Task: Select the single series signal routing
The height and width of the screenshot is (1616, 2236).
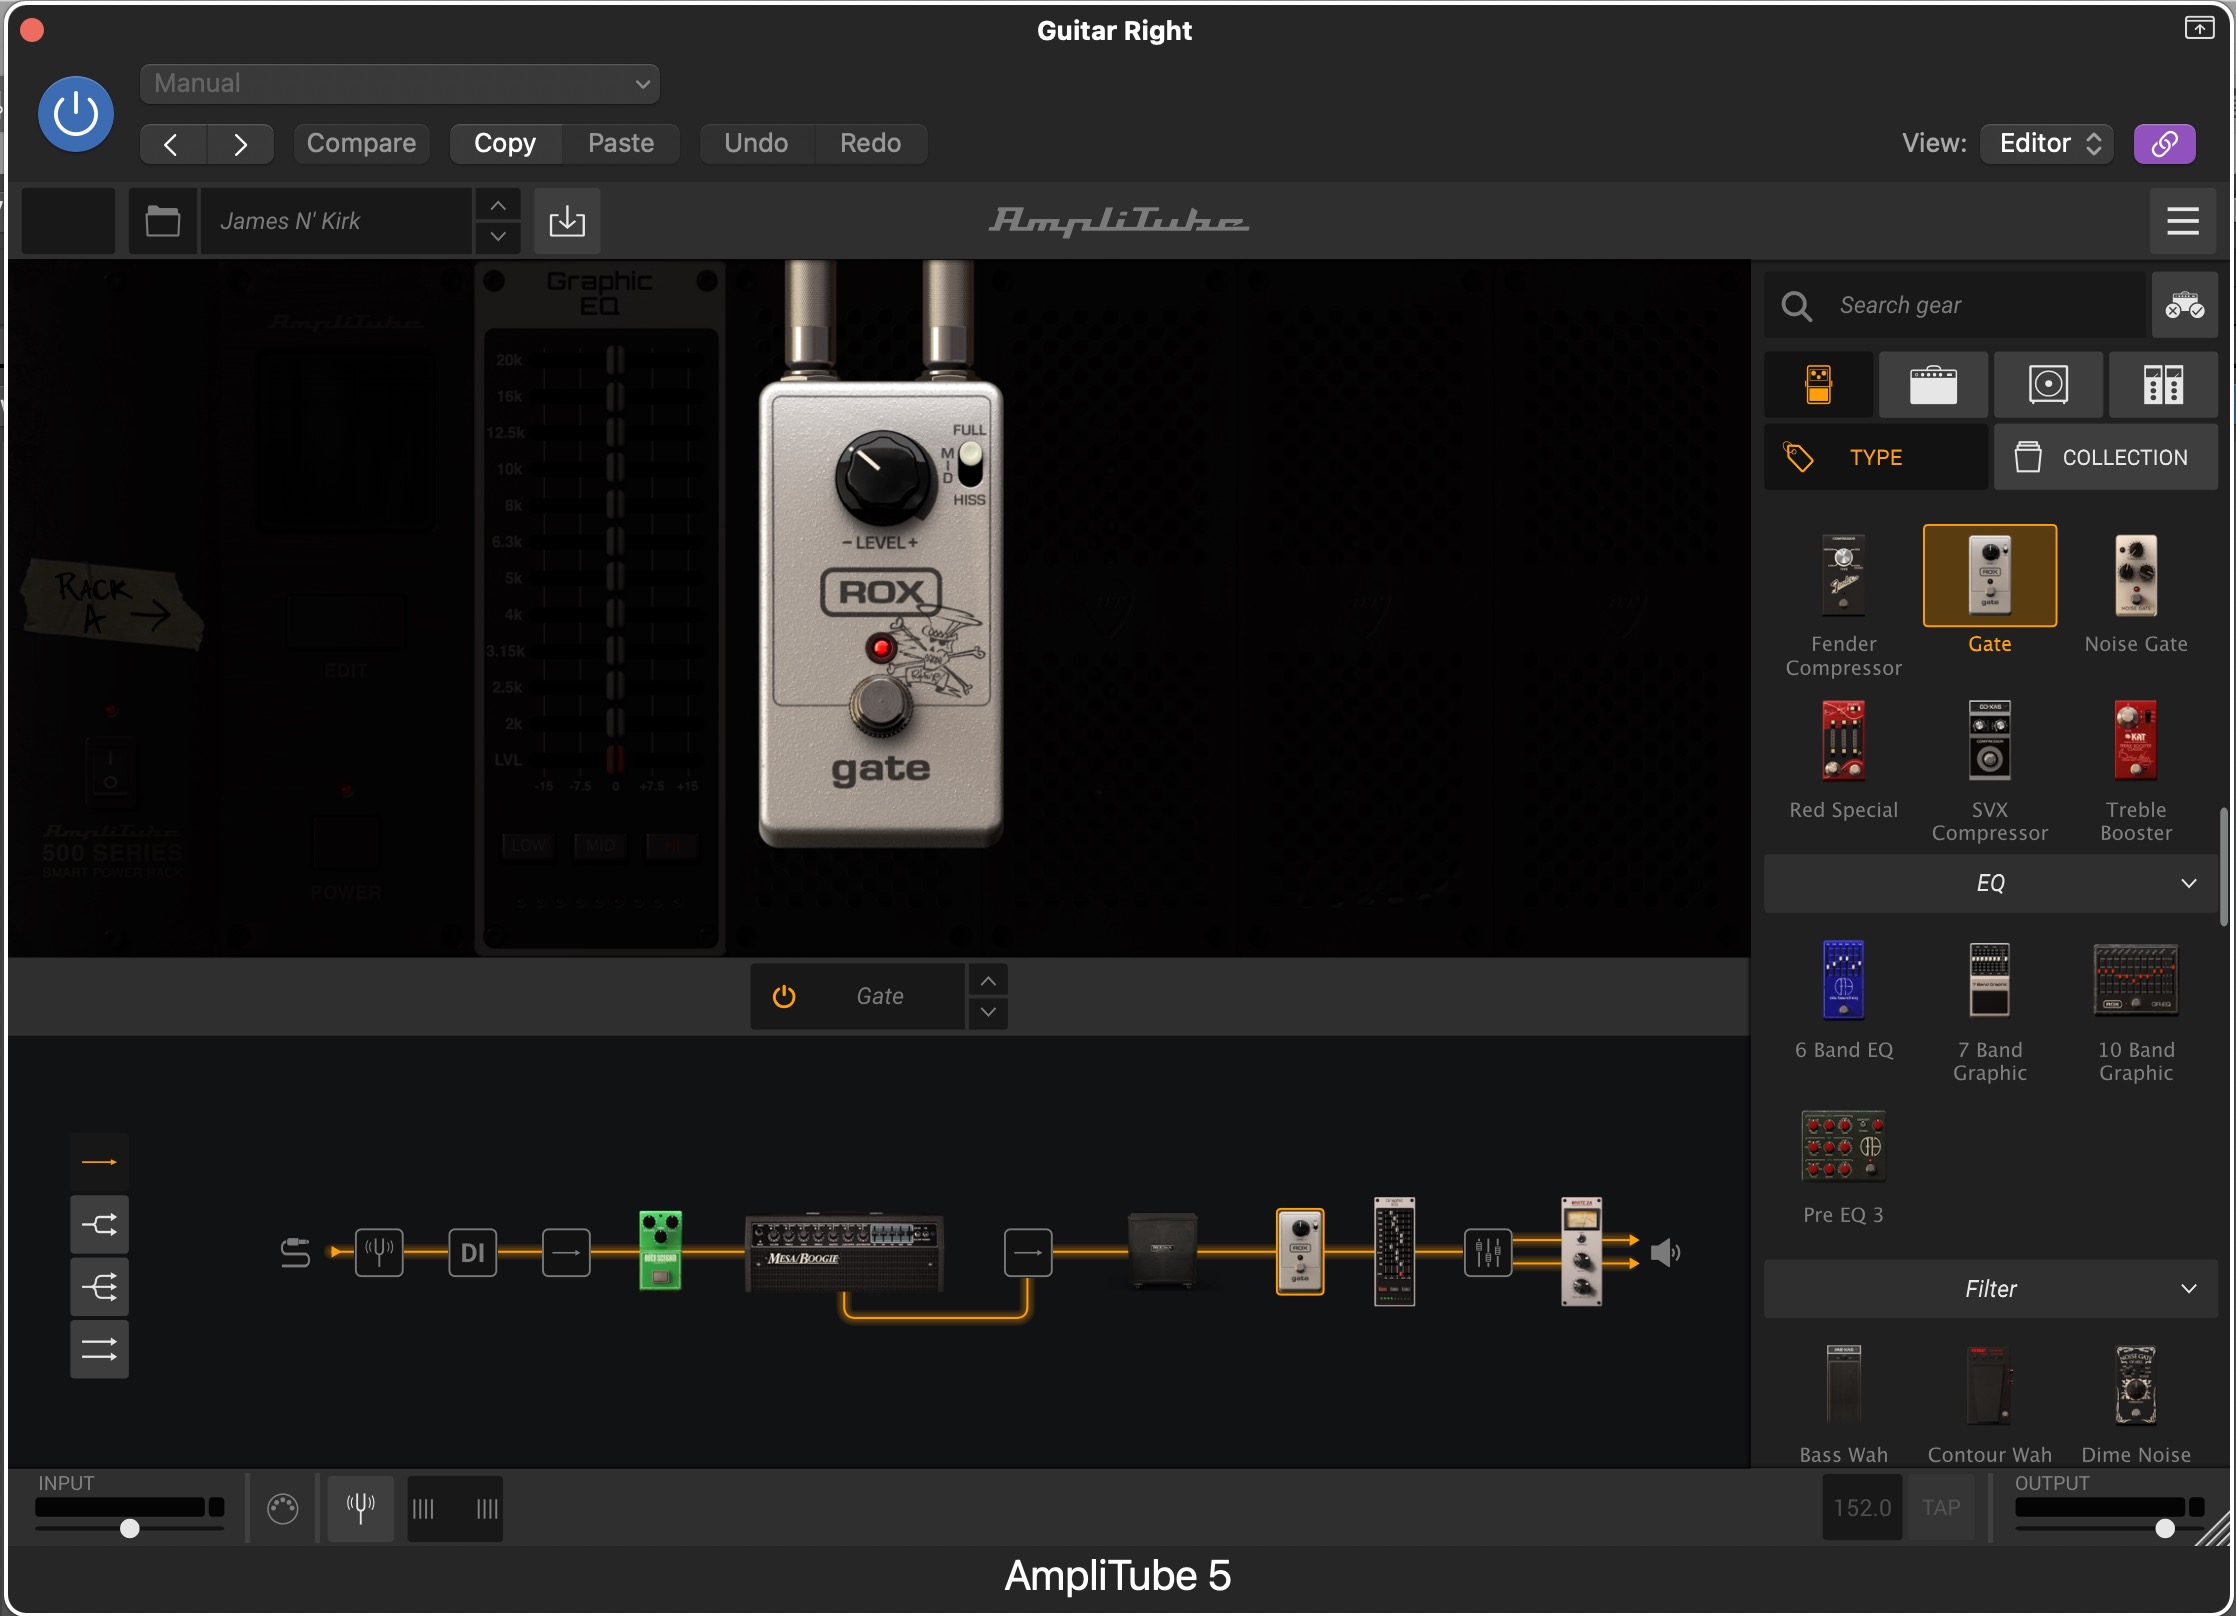Action: point(99,1162)
